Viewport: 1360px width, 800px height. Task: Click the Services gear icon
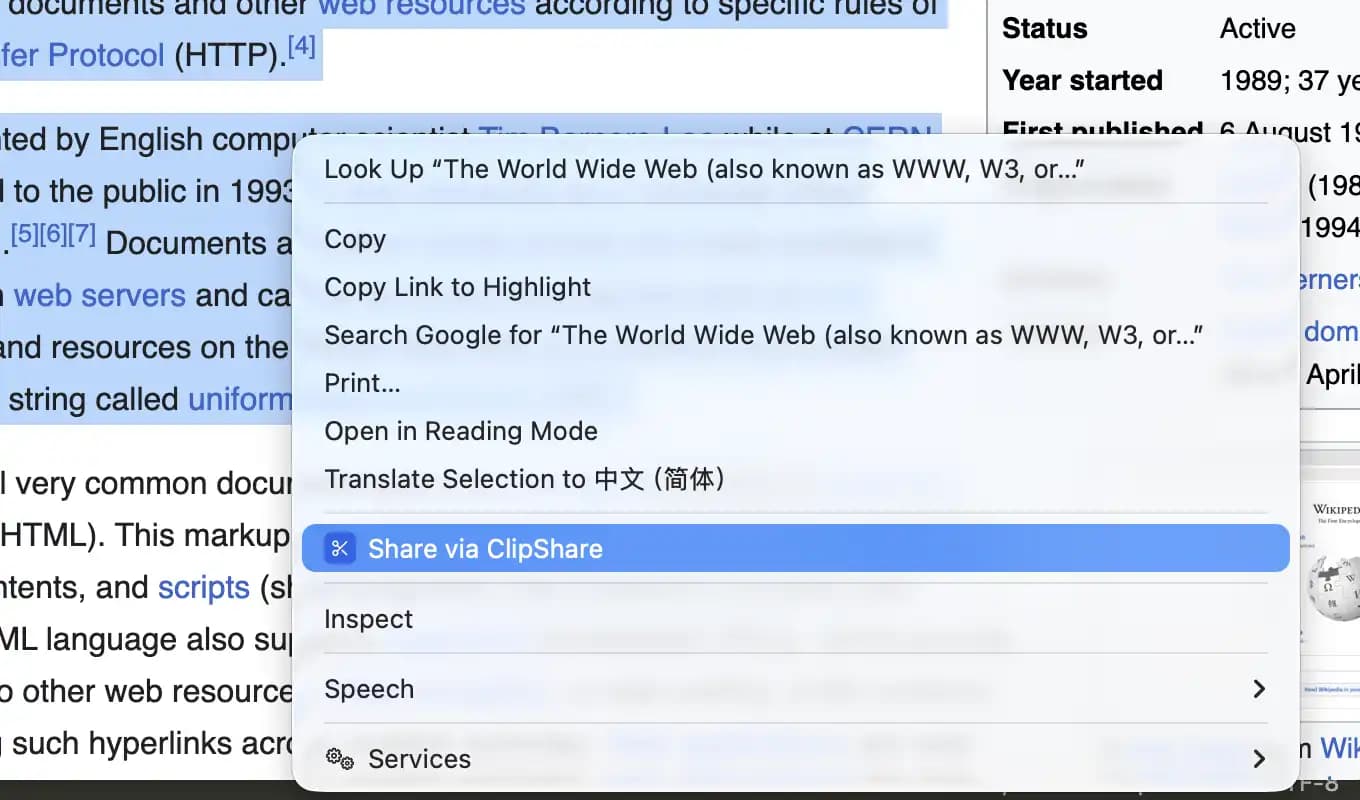(x=340, y=760)
